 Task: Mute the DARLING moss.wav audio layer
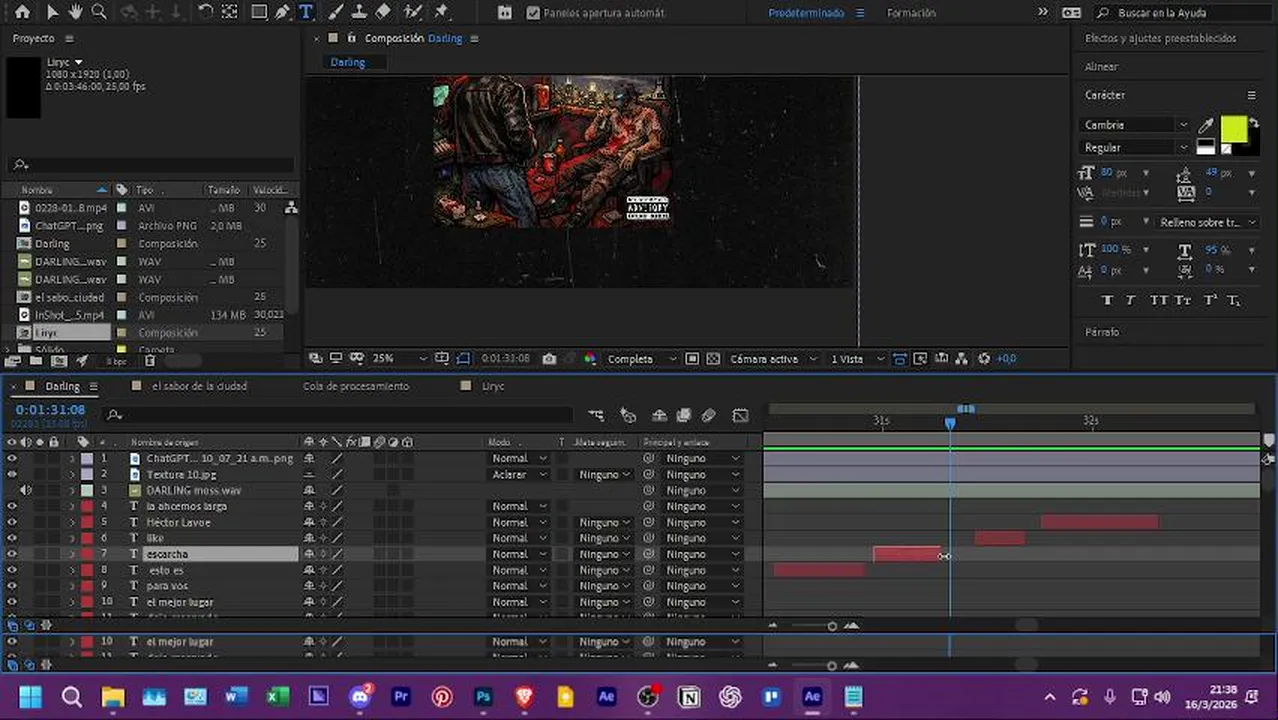point(26,490)
